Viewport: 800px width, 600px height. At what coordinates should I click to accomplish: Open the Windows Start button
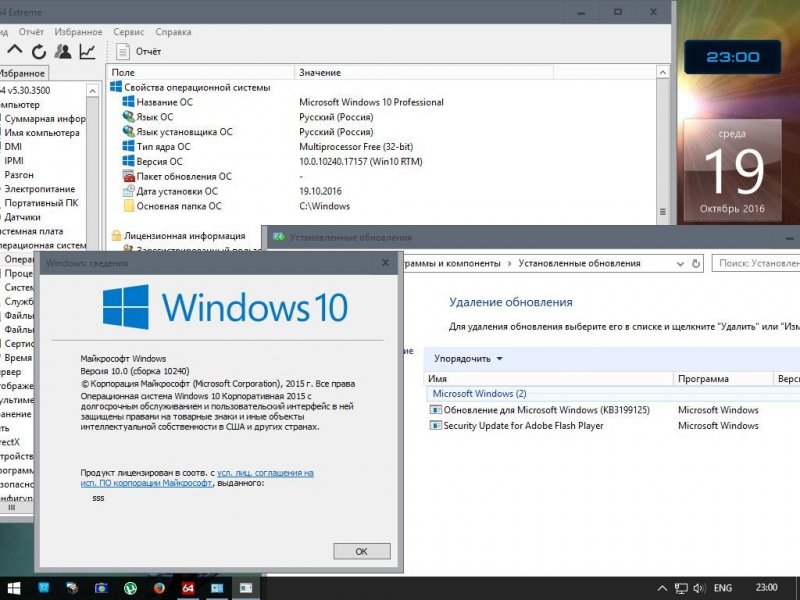pyautogui.click(x=14, y=588)
